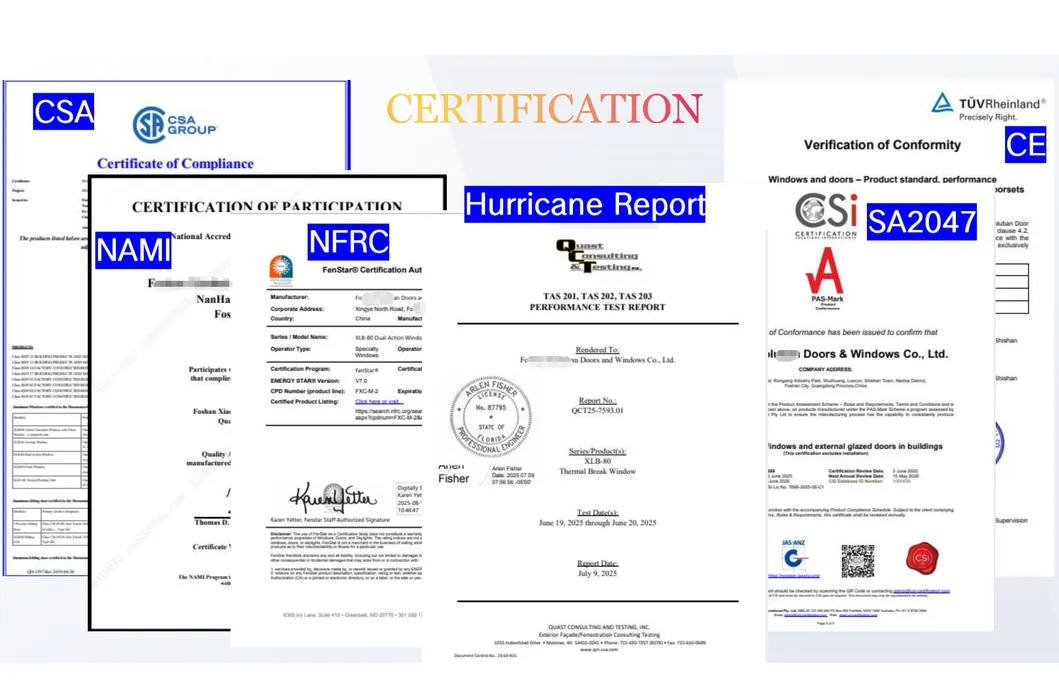Click the 'Report No.:' label

coord(598,400)
